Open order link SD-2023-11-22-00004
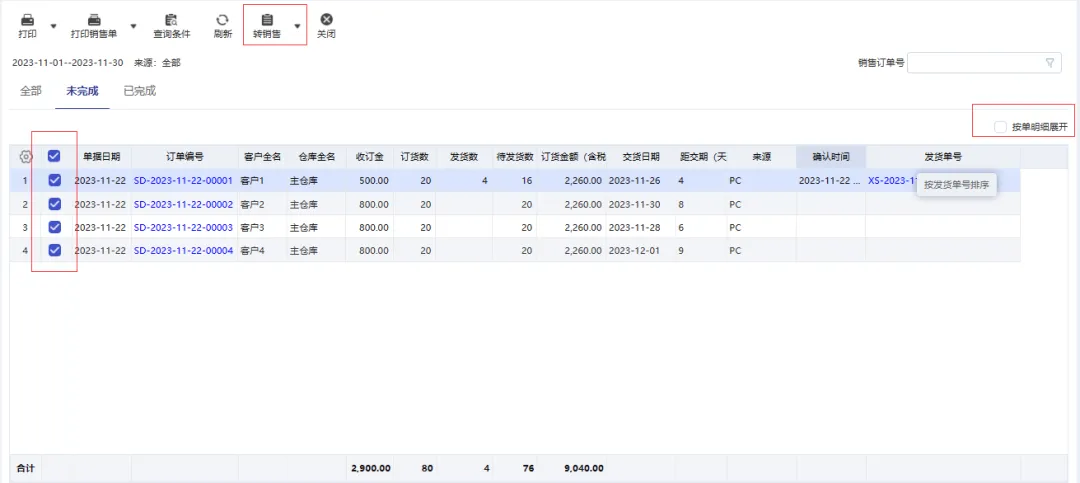Image resolution: width=1080 pixels, height=483 pixels. [183, 251]
